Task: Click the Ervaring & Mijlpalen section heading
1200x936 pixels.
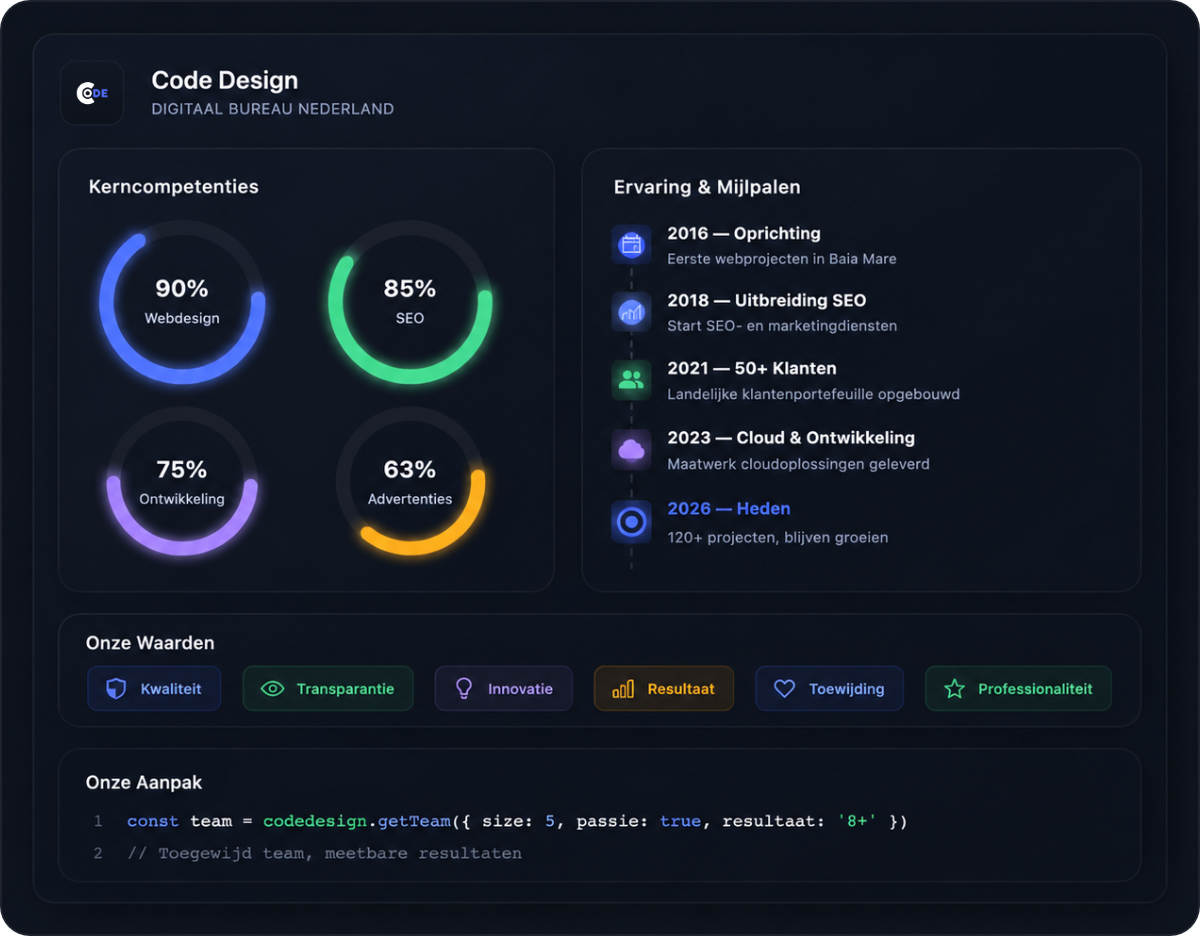Action: point(707,187)
